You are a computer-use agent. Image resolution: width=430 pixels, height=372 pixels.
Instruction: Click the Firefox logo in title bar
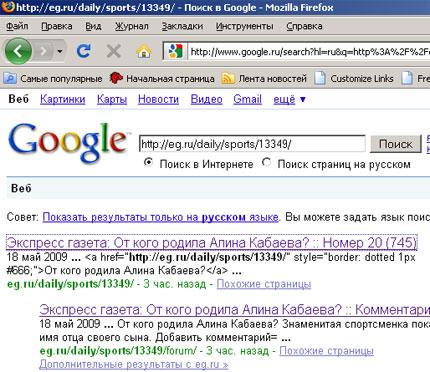[x=7, y=7]
